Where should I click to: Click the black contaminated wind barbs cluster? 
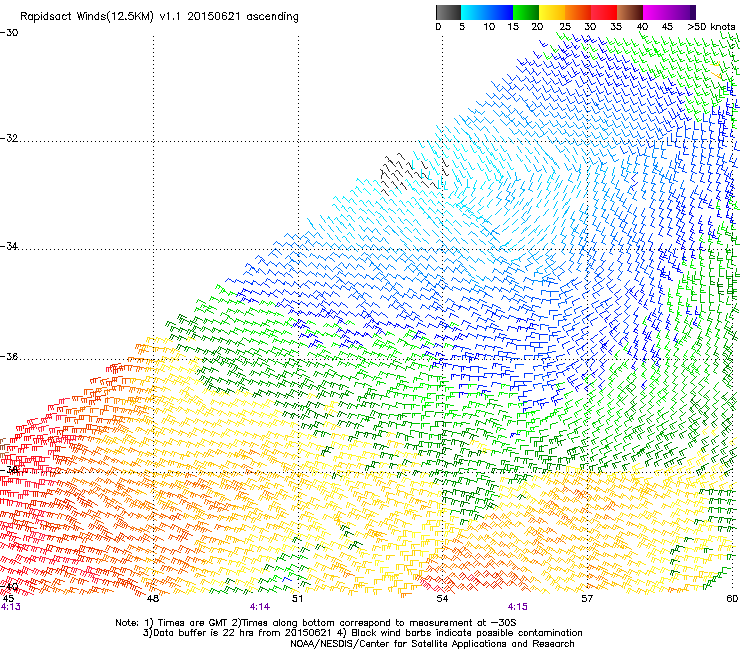pyautogui.click(x=413, y=172)
